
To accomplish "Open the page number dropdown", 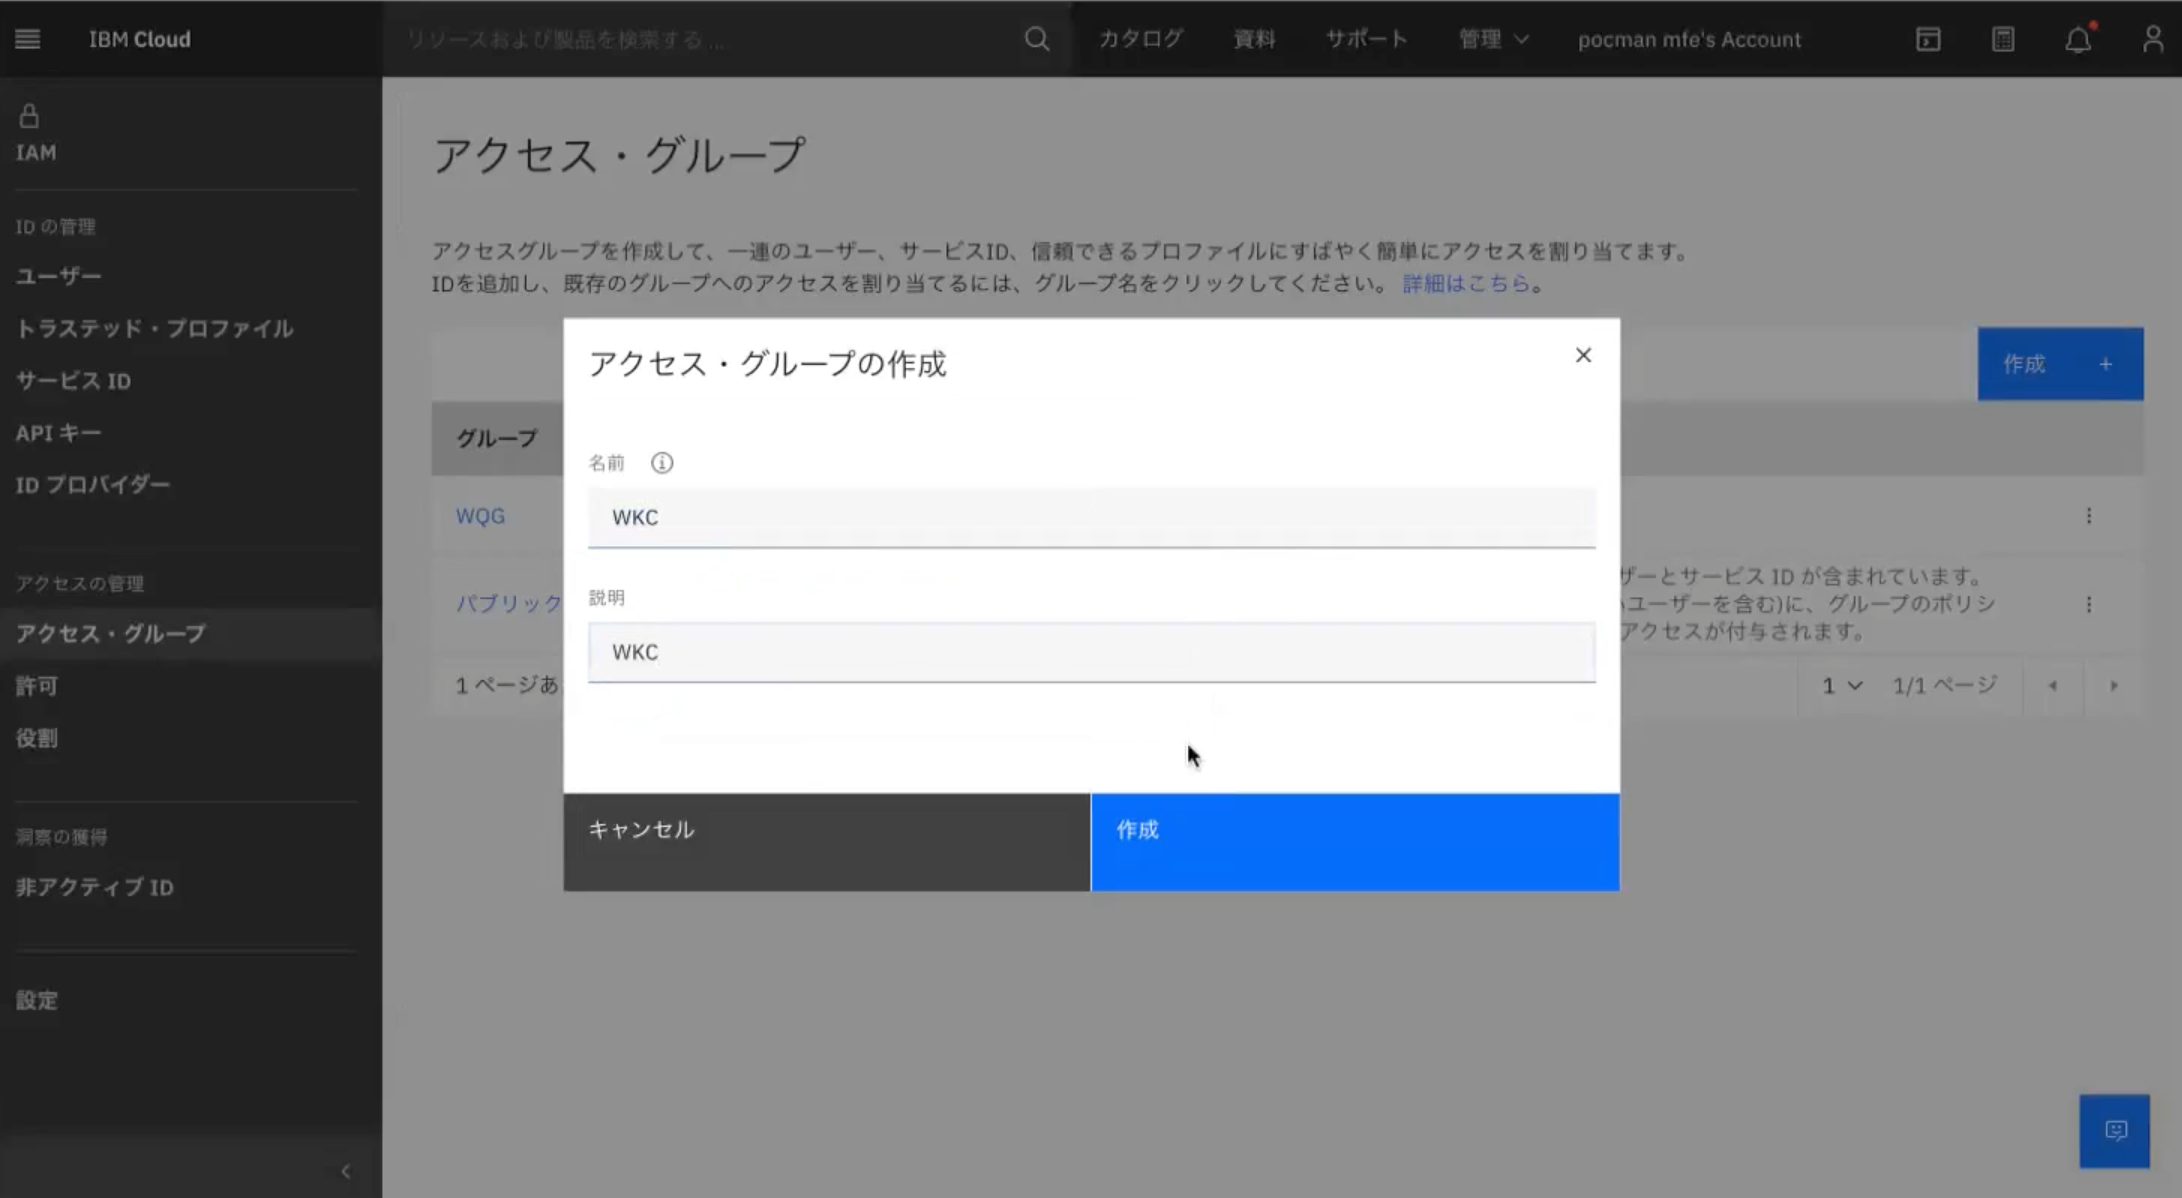I will [x=1841, y=686].
